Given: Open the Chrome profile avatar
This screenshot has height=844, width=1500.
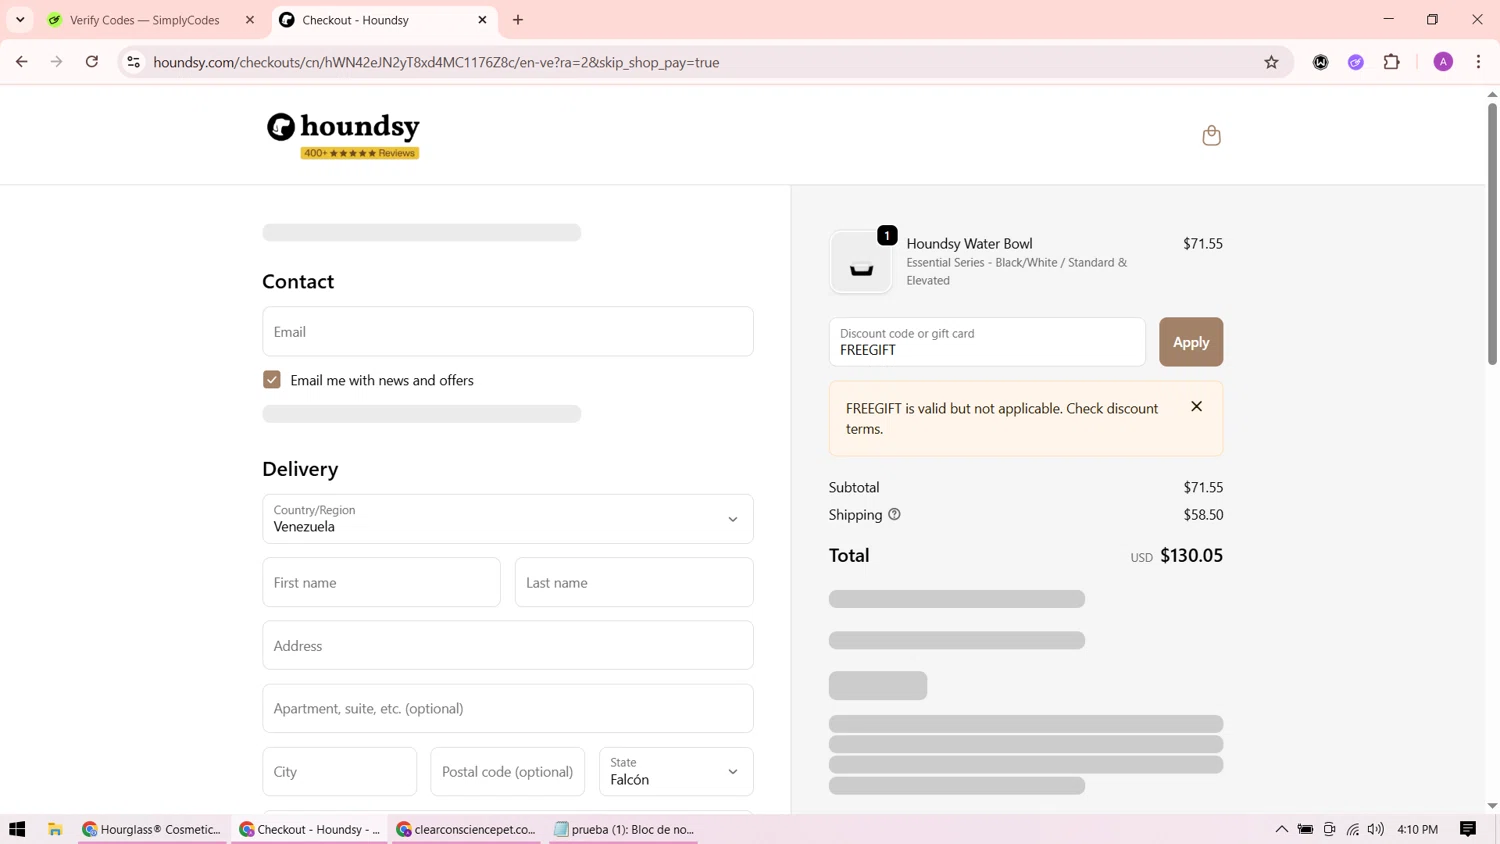Looking at the screenshot, I should (x=1443, y=62).
